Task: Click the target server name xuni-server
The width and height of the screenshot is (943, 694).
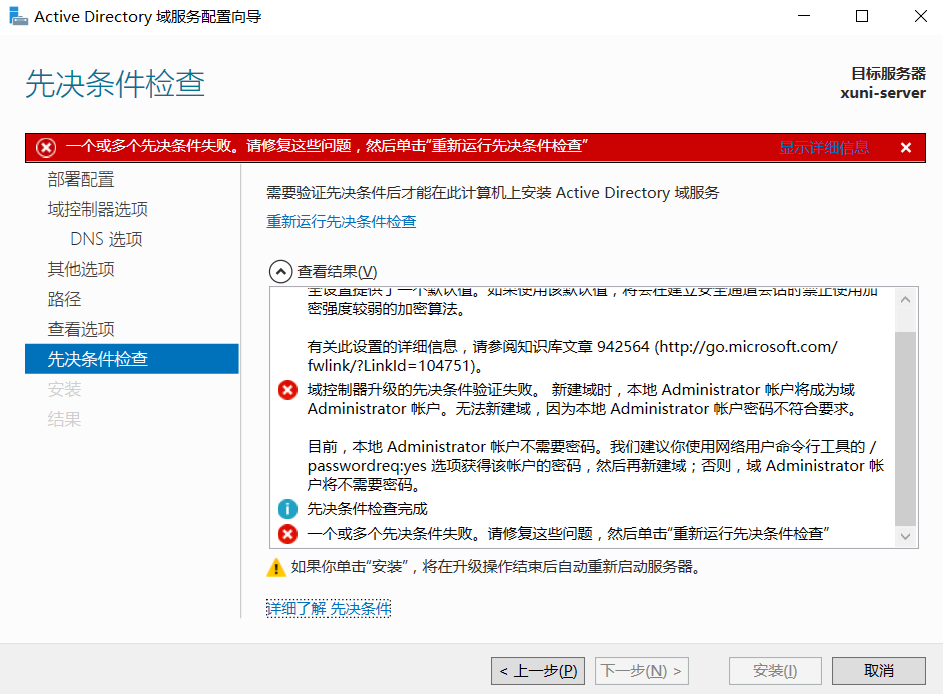Action: coord(883,93)
